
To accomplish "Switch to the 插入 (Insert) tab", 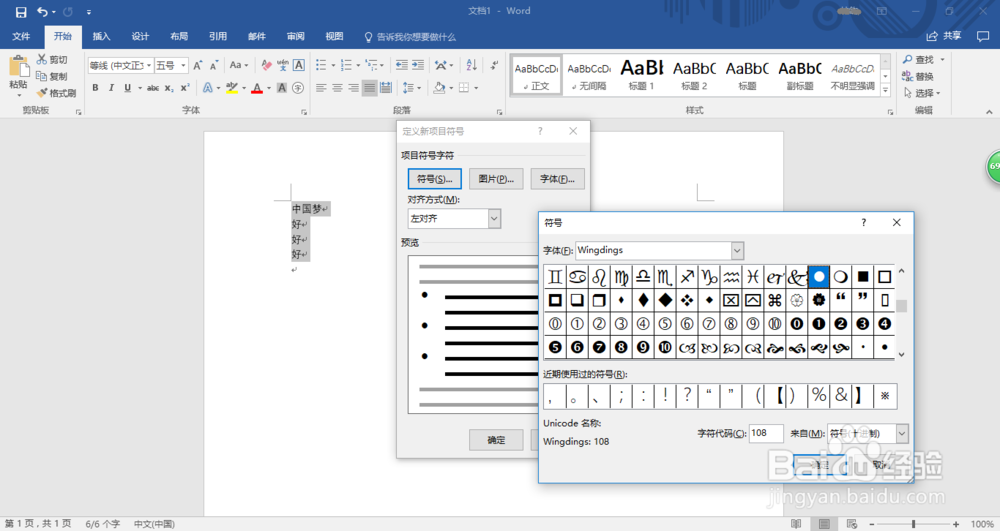I will tap(101, 36).
